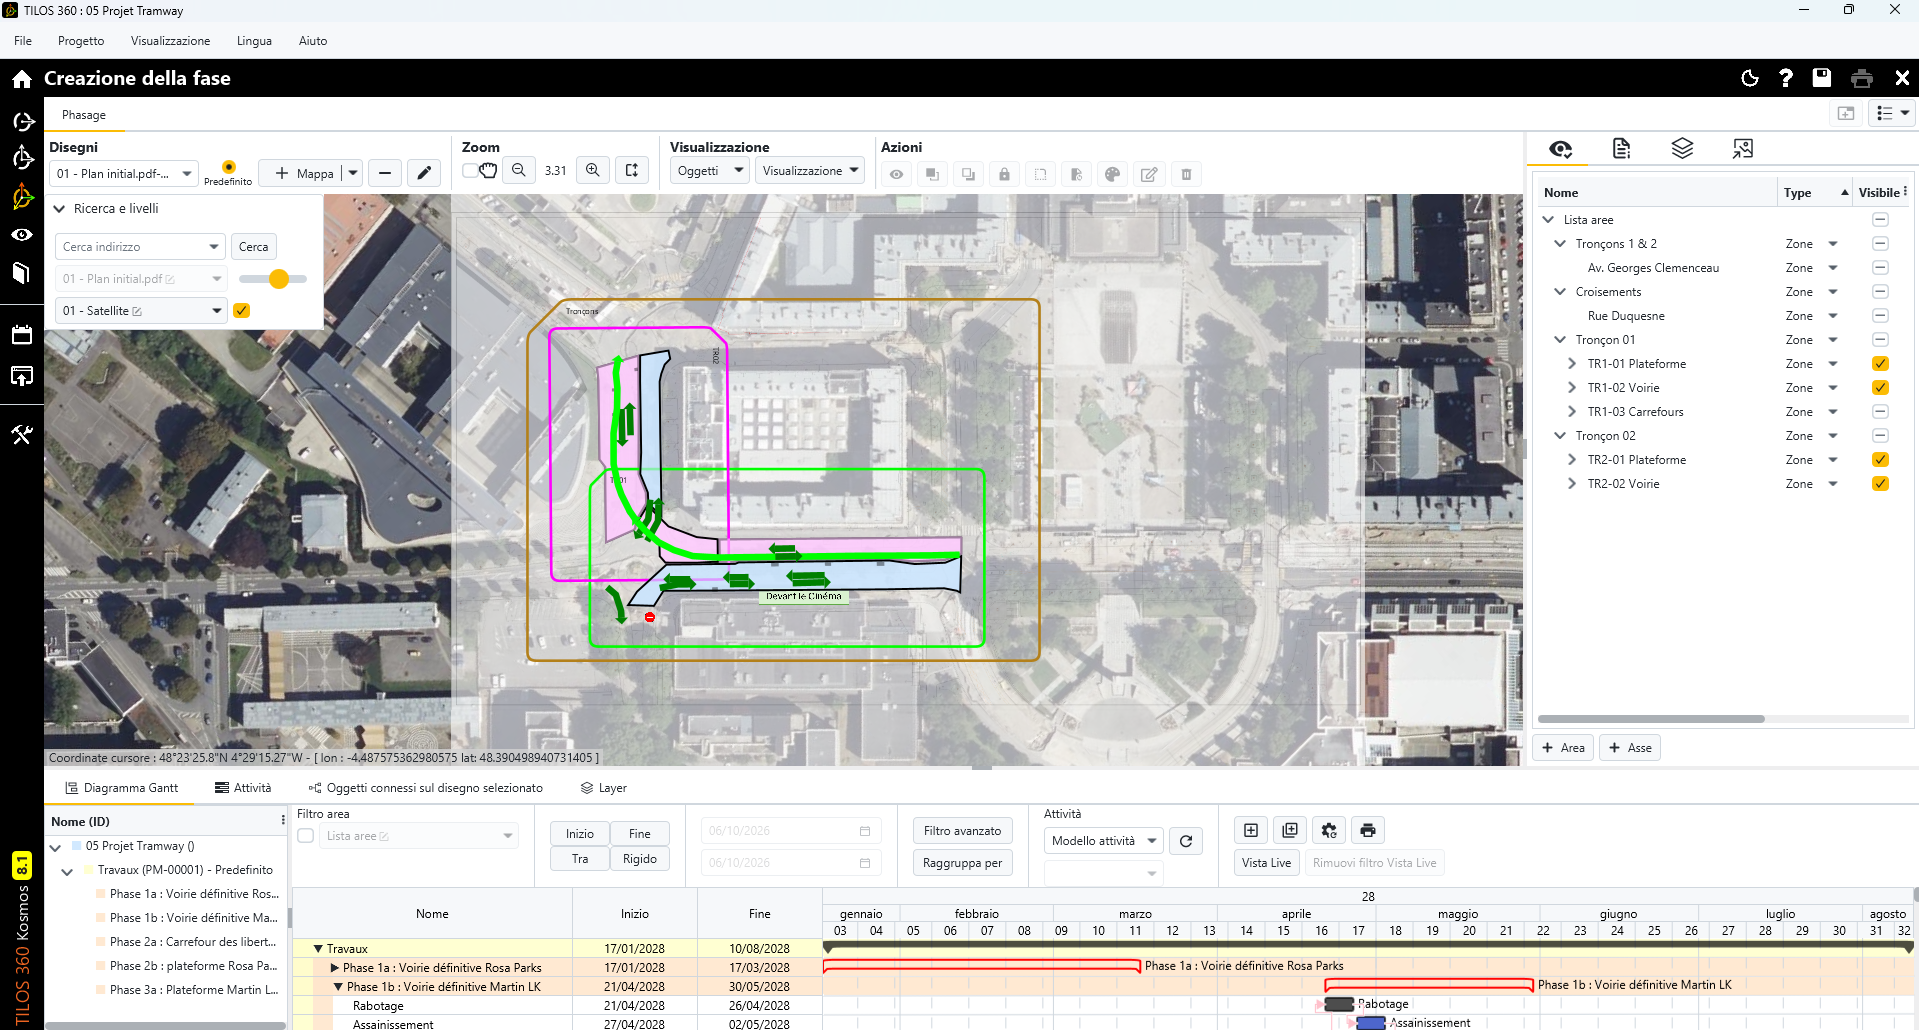Adjust the layer opacity slider handle

[x=279, y=279]
